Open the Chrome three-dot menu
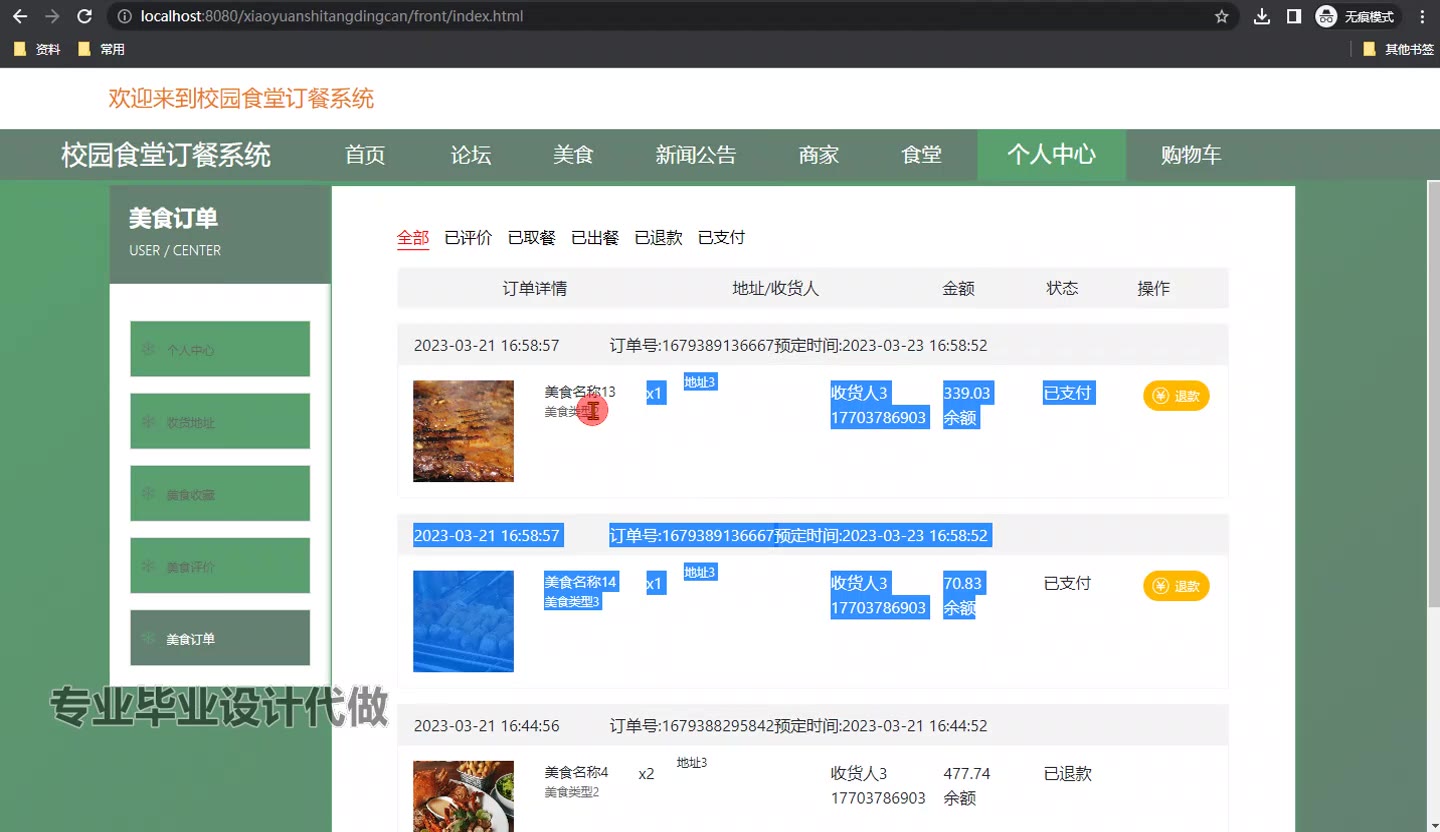 [1422, 17]
